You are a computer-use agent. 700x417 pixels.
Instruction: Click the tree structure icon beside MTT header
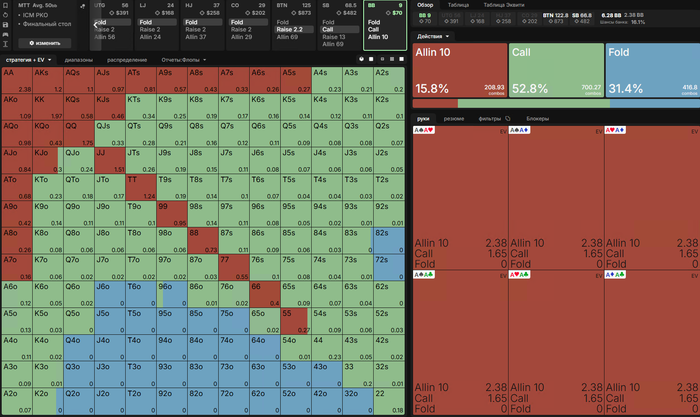[x=83, y=6]
